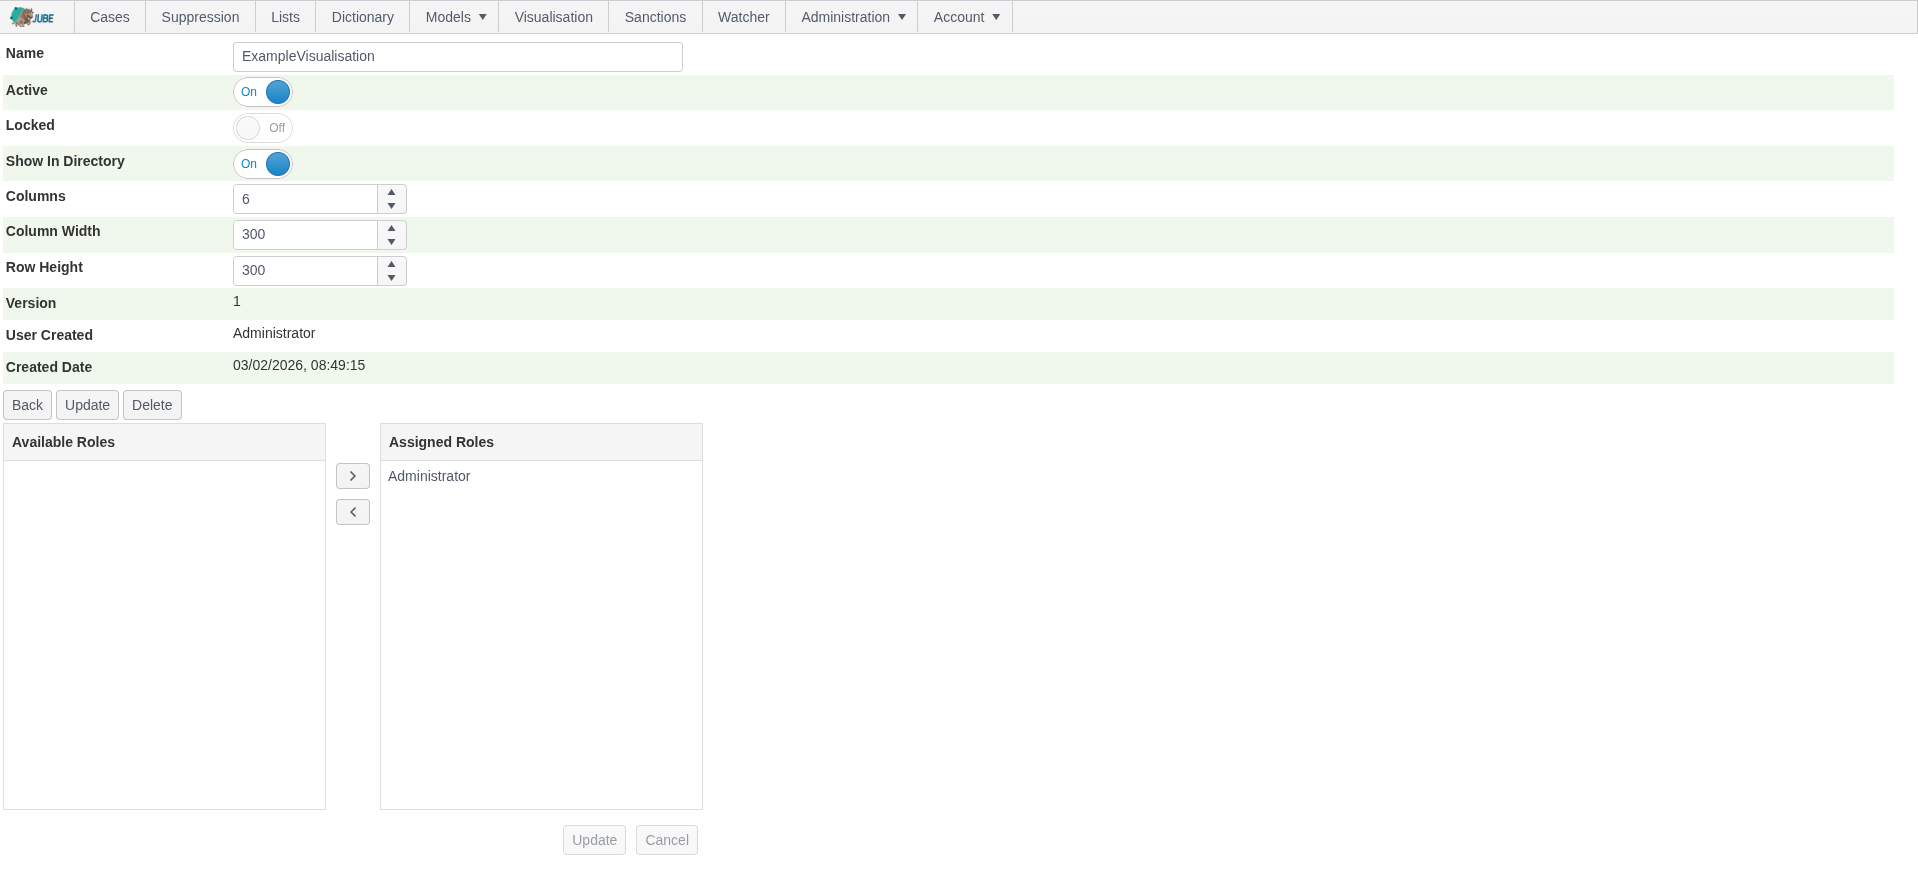The image size is (1918, 871).
Task: Open the Cases menu
Action: (x=110, y=17)
